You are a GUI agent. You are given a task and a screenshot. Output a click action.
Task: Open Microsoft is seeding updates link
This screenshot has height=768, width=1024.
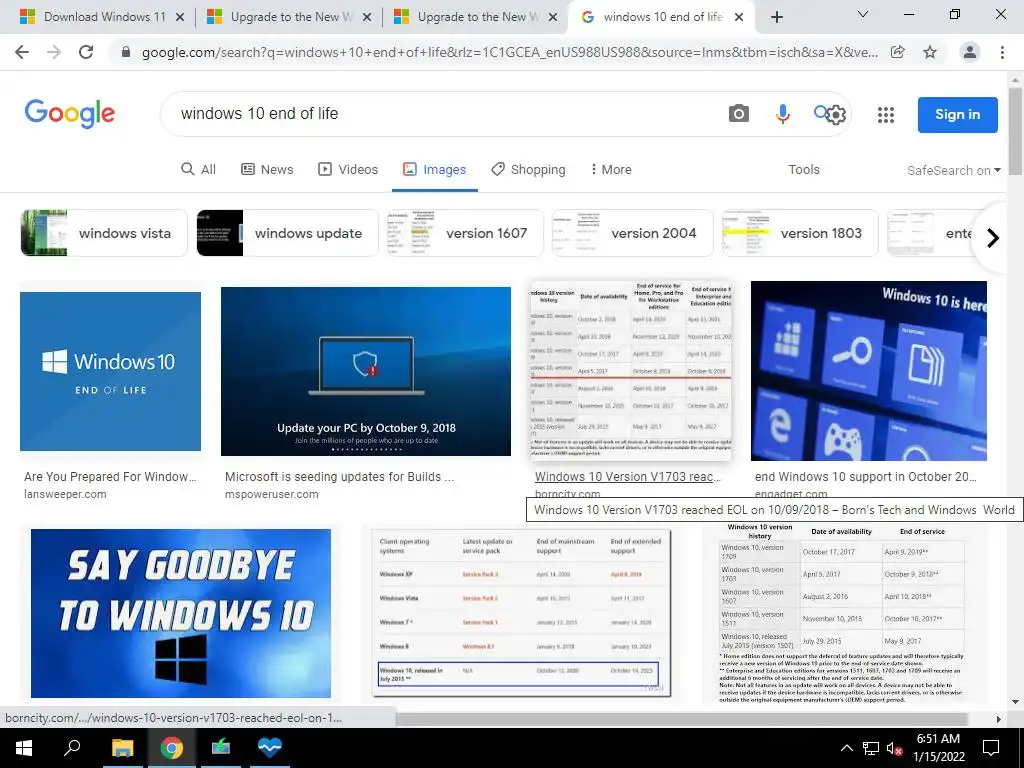[x=340, y=477]
